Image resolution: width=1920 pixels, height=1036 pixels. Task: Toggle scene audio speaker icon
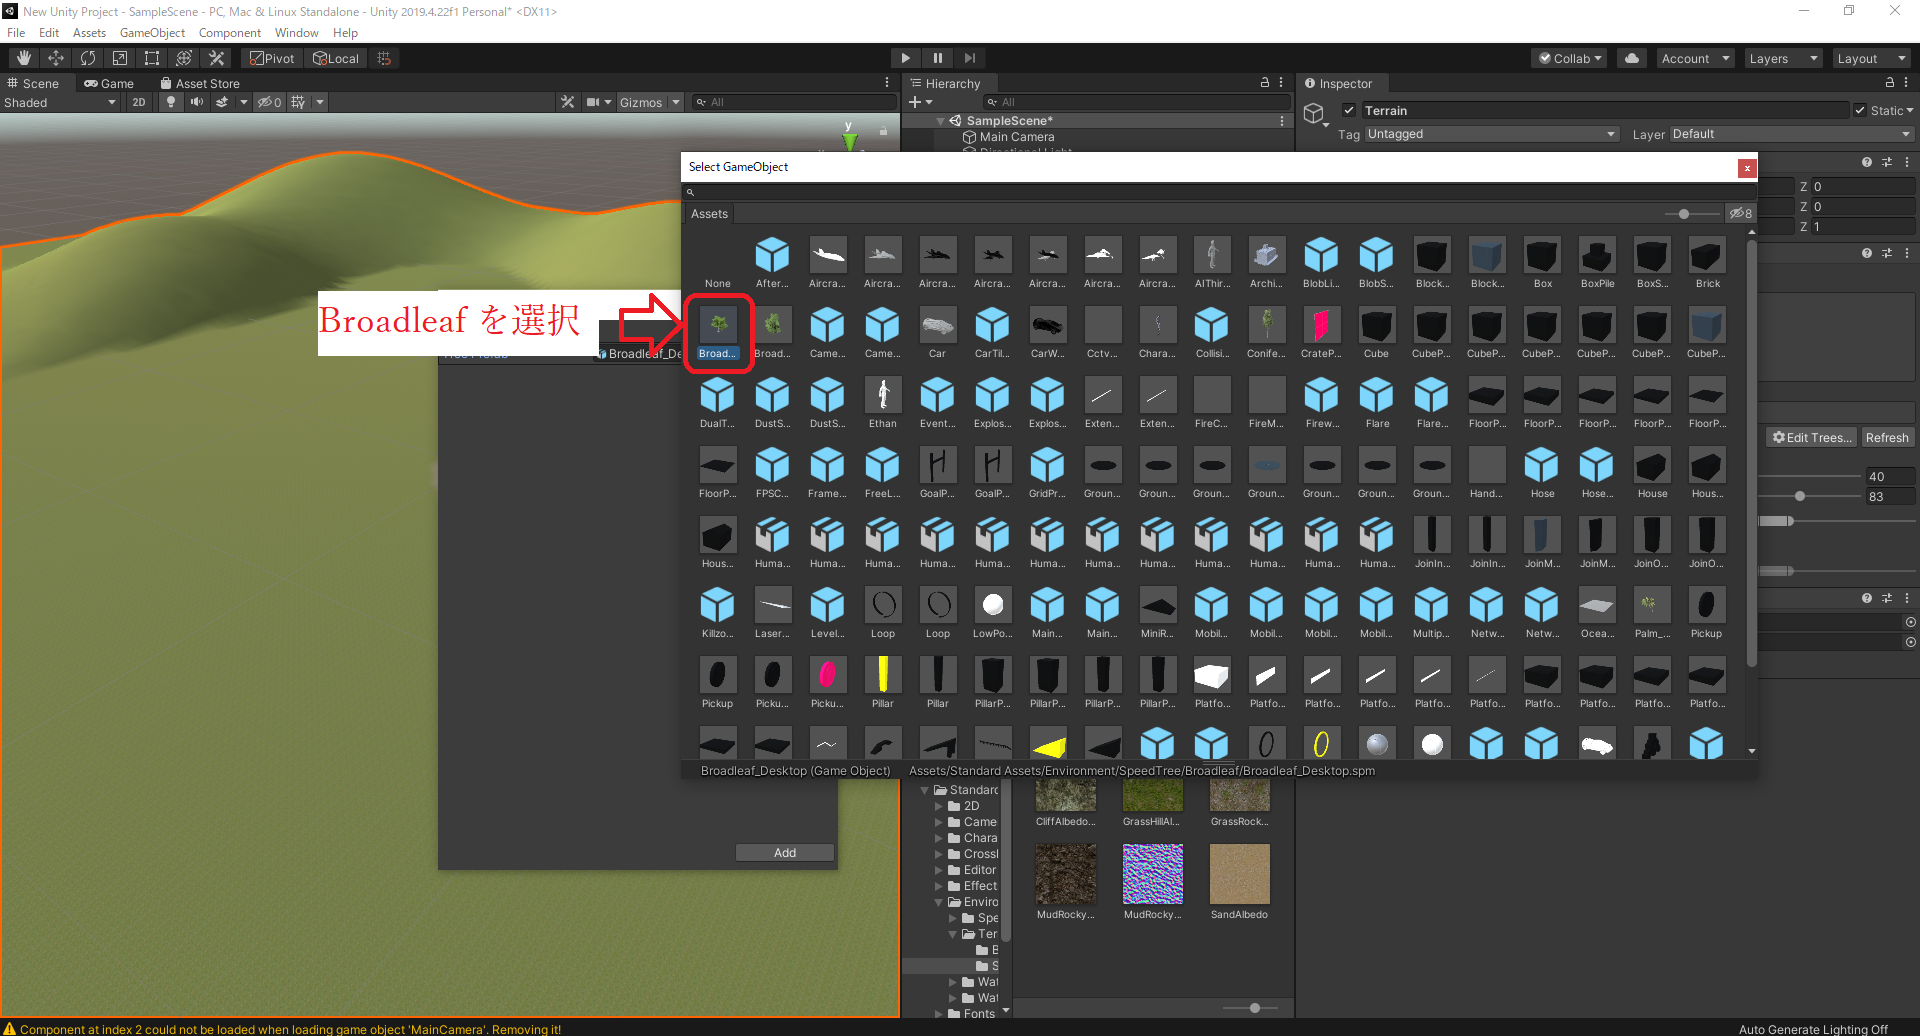pyautogui.click(x=197, y=102)
